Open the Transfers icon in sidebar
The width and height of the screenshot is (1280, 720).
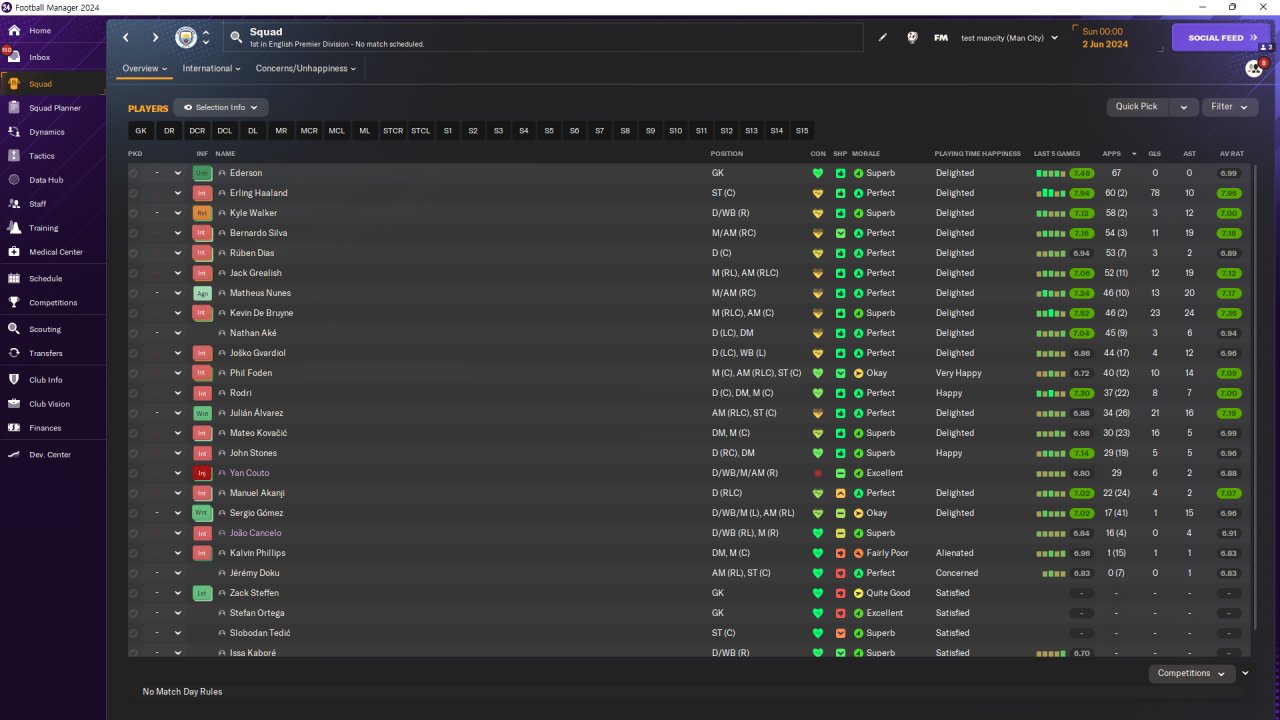coord(14,353)
